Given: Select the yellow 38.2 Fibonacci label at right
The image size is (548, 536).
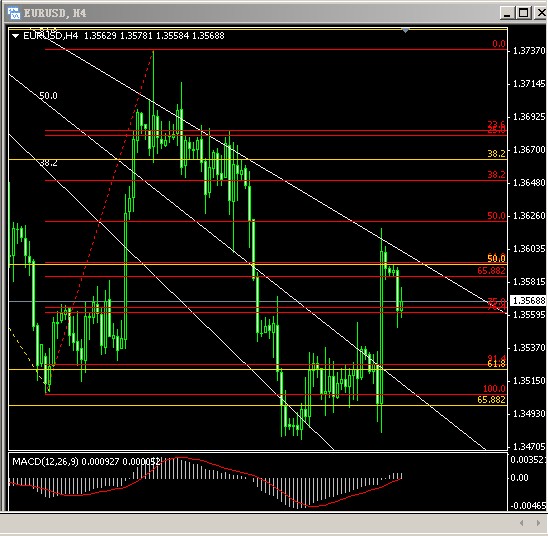Looking at the screenshot, I should 497,154.
